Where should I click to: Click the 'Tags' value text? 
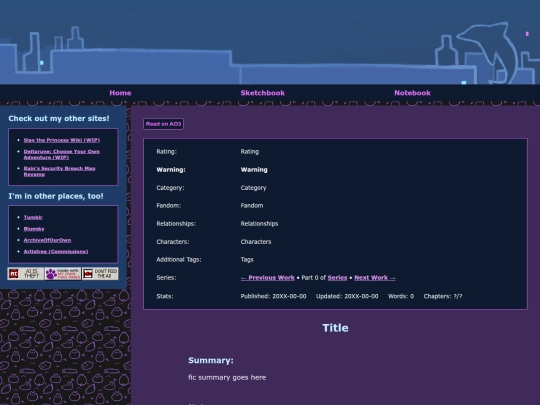[247, 260]
